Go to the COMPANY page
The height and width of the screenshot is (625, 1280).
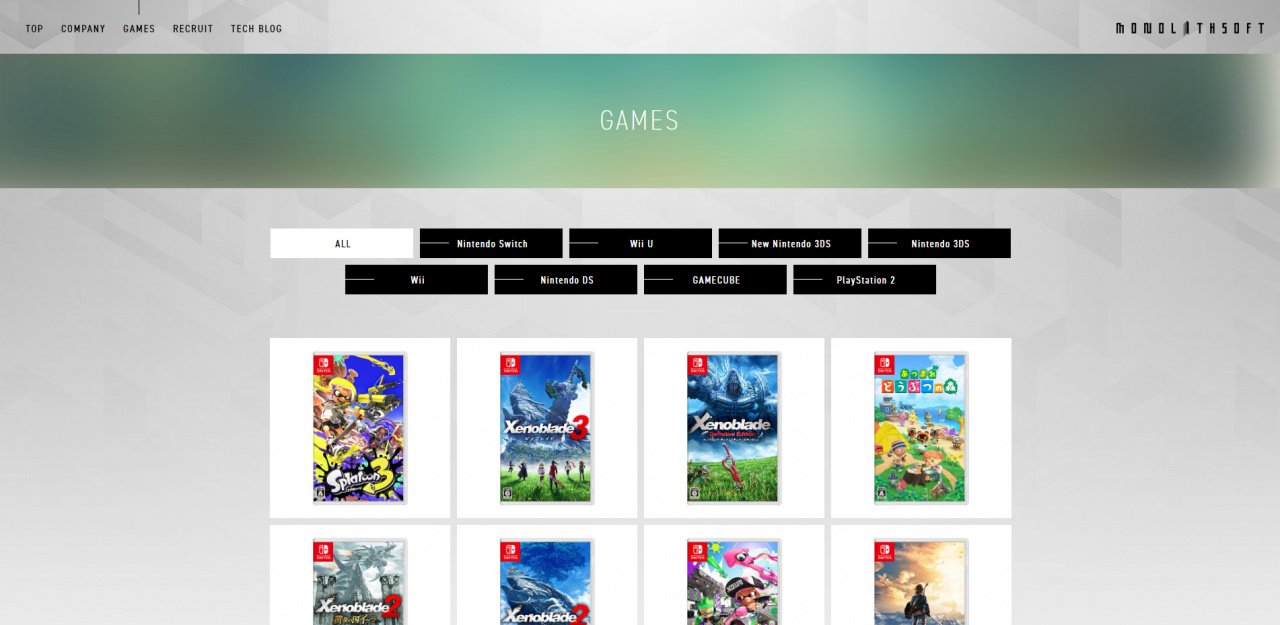83,29
